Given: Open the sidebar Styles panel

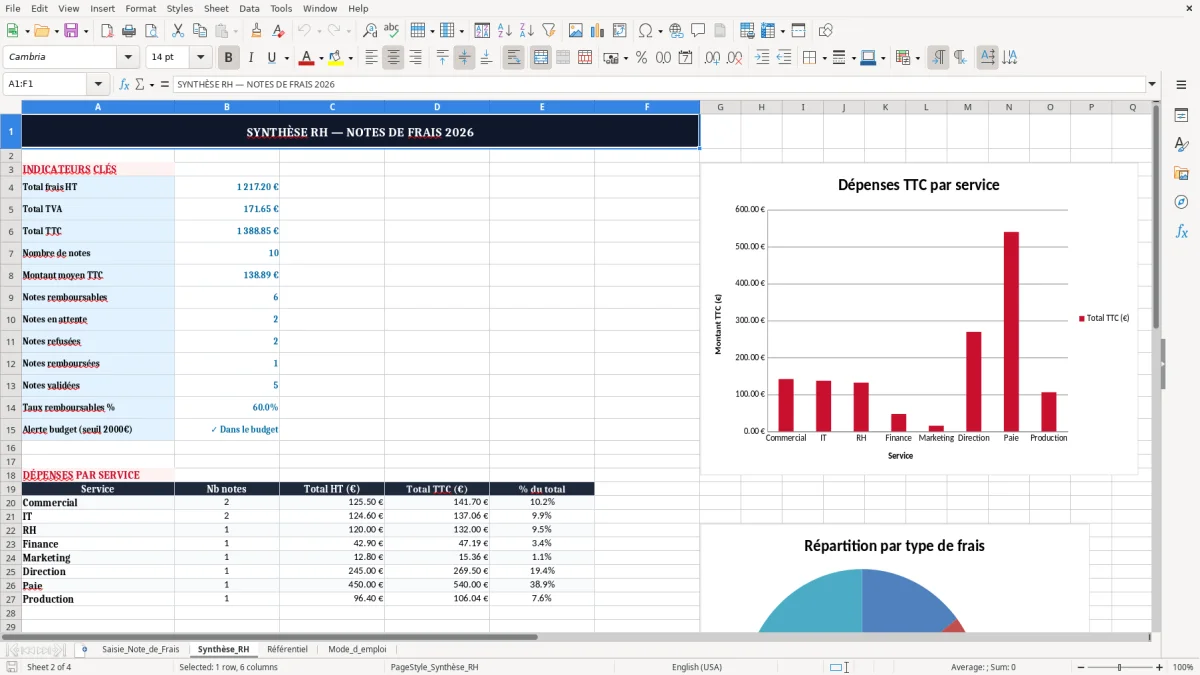Looking at the screenshot, I should click(1181, 144).
